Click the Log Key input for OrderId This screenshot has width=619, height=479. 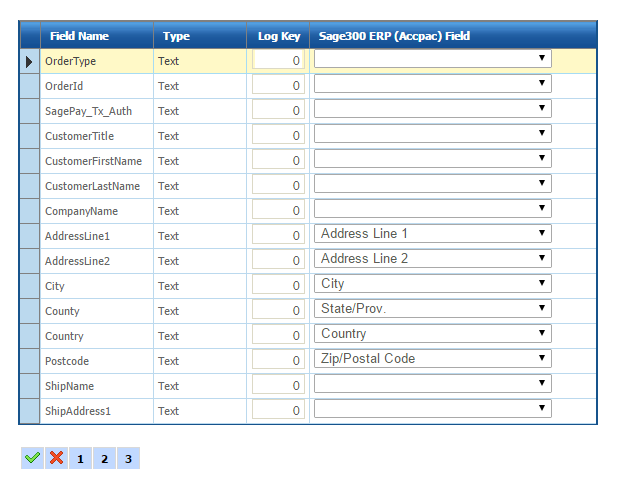click(x=278, y=86)
